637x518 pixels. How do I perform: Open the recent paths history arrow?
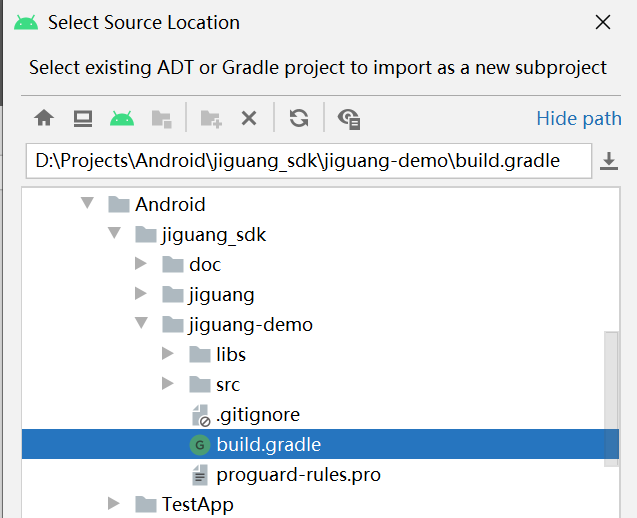[609, 161]
